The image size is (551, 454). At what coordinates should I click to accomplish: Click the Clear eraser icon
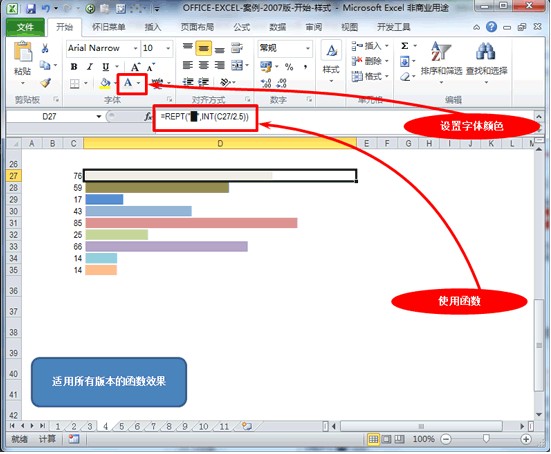click(x=406, y=76)
